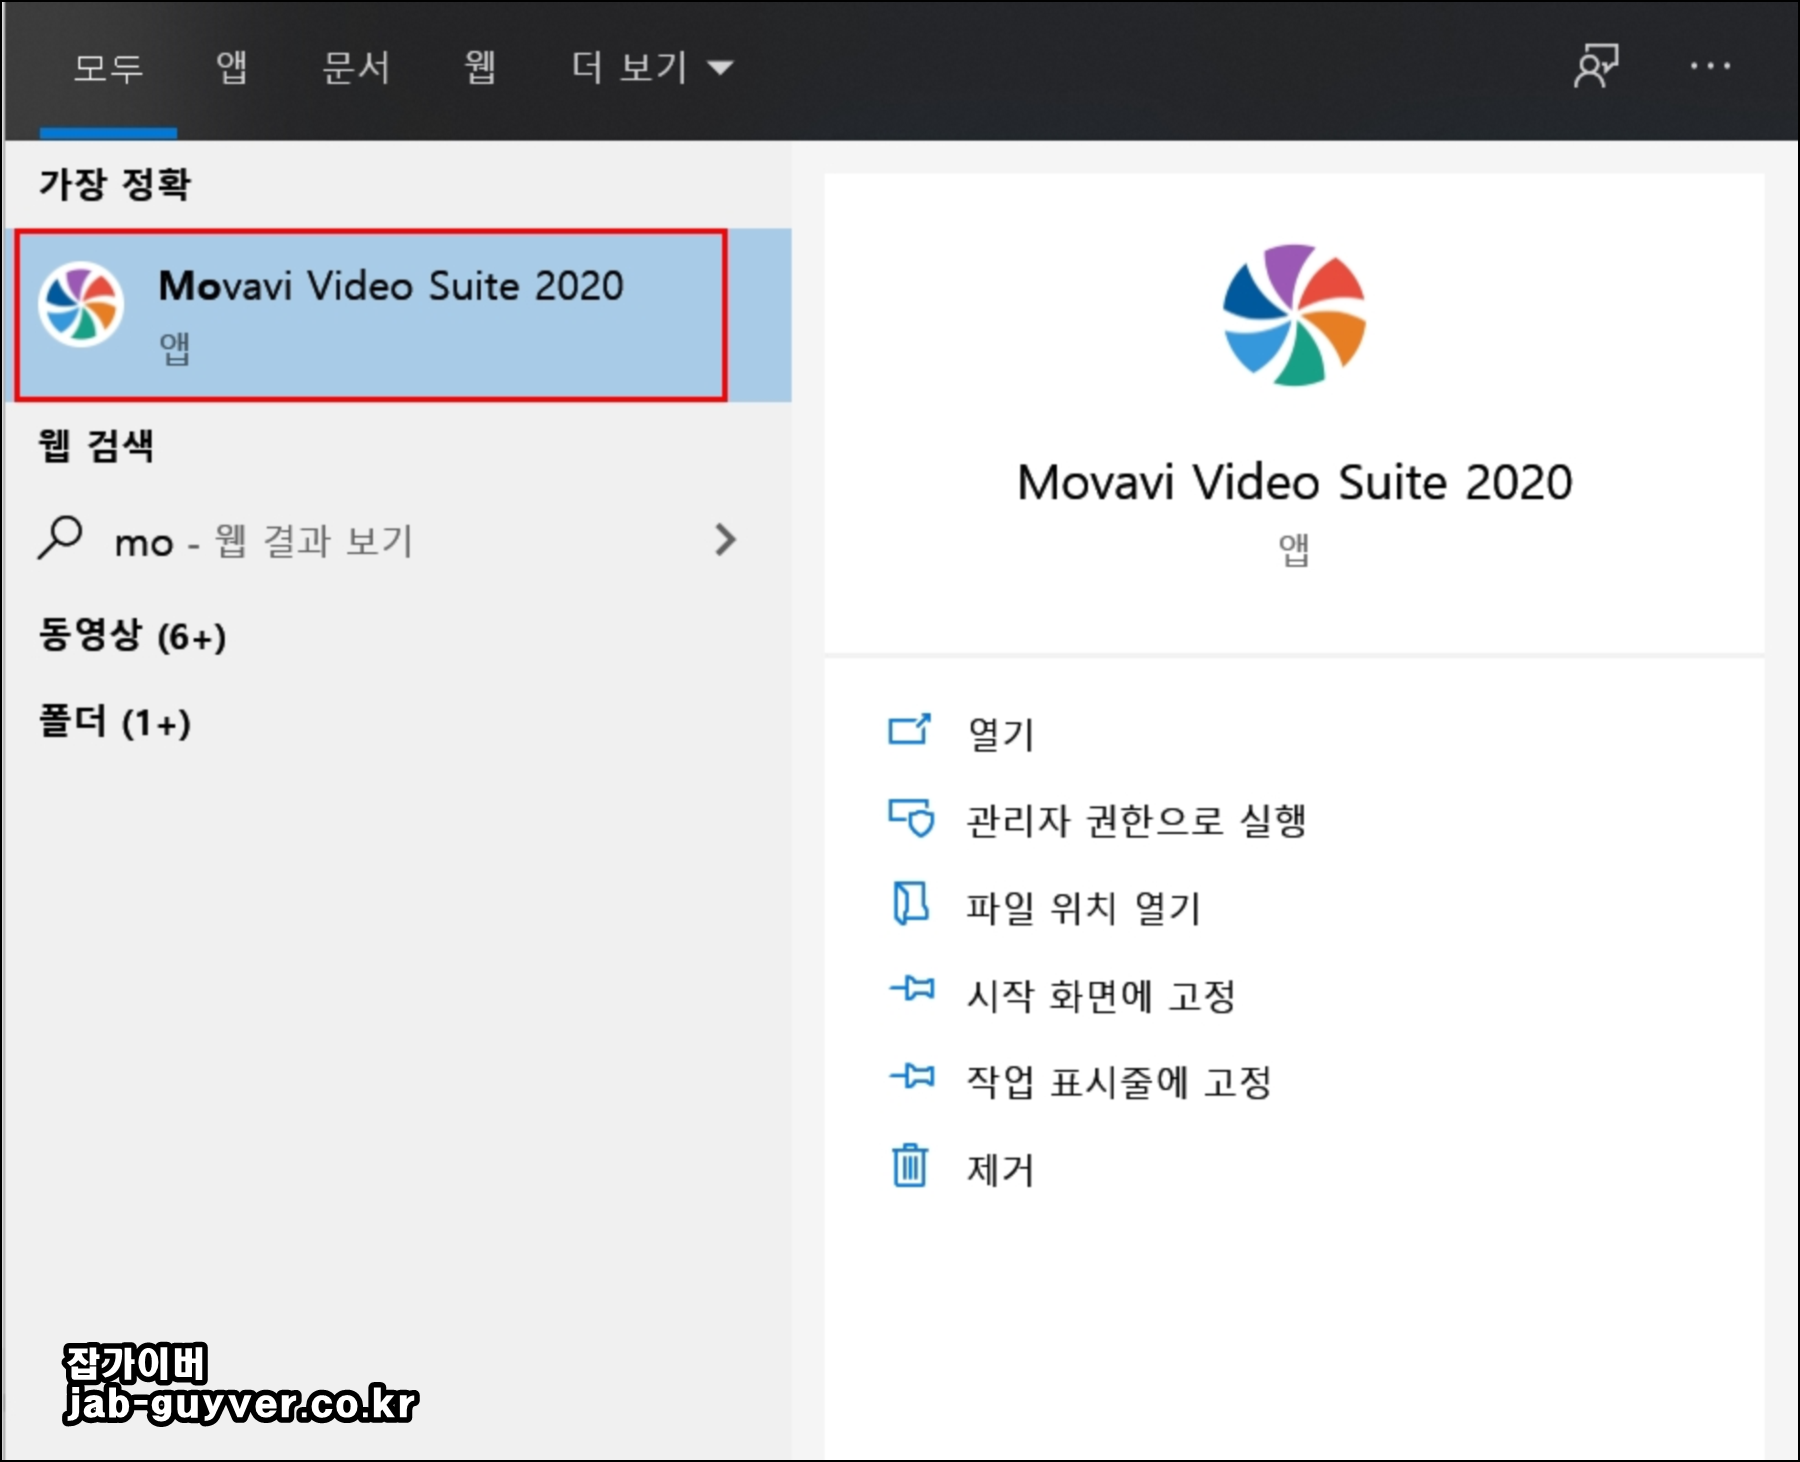Choose 시작 화면에 고정
Image resolution: width=1800 pixels, height=1462 pixels.
pos(1101,995)
